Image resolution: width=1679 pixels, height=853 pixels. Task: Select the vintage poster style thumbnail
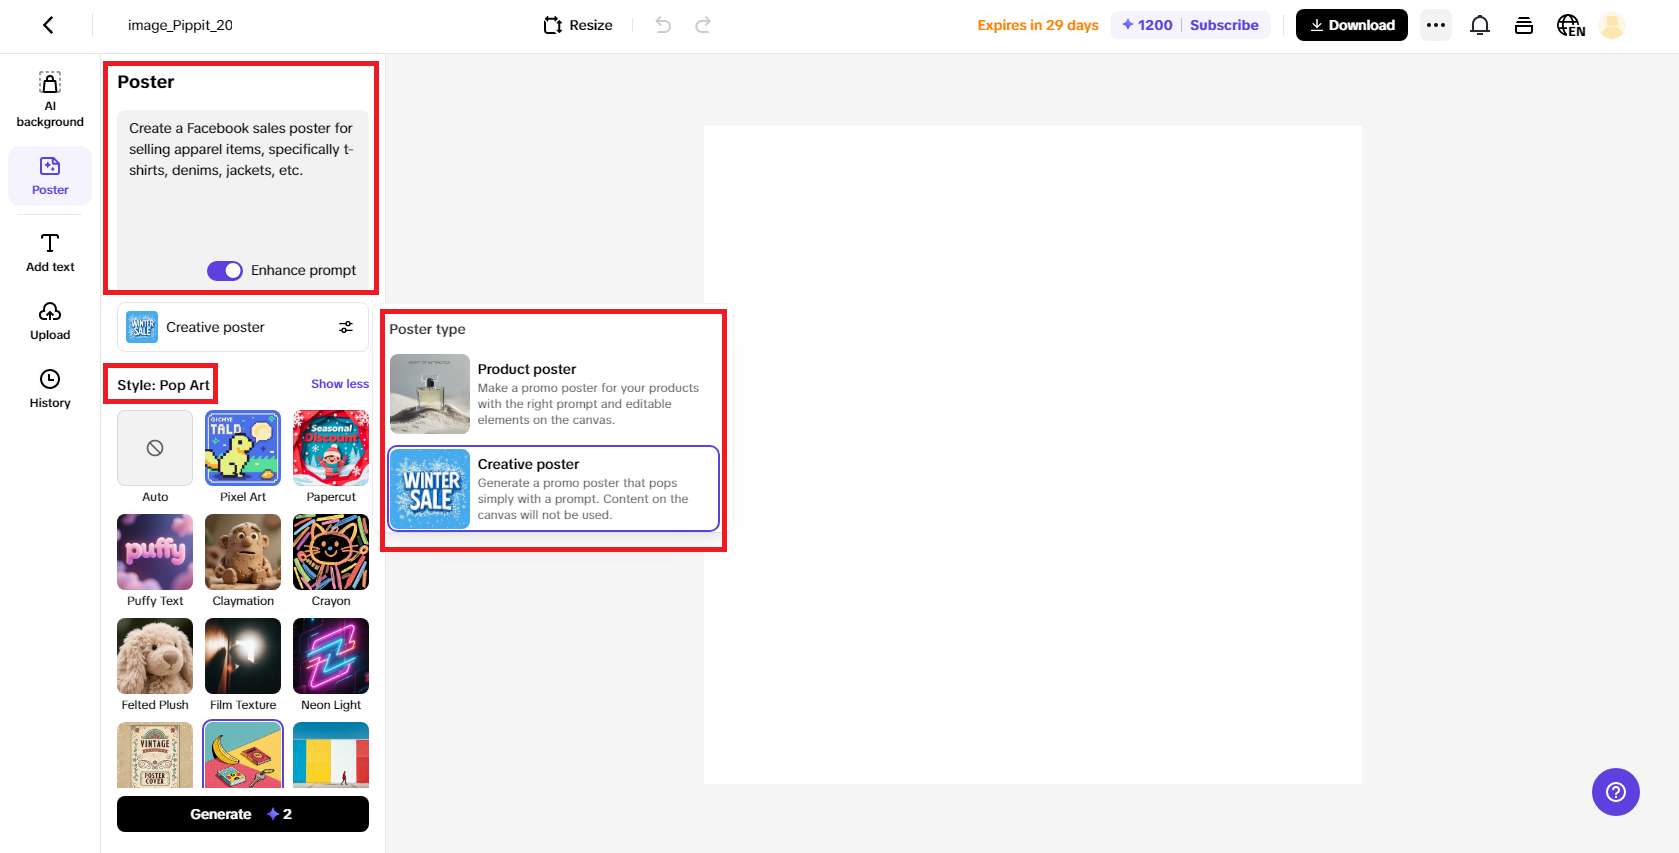click(155, 755)
